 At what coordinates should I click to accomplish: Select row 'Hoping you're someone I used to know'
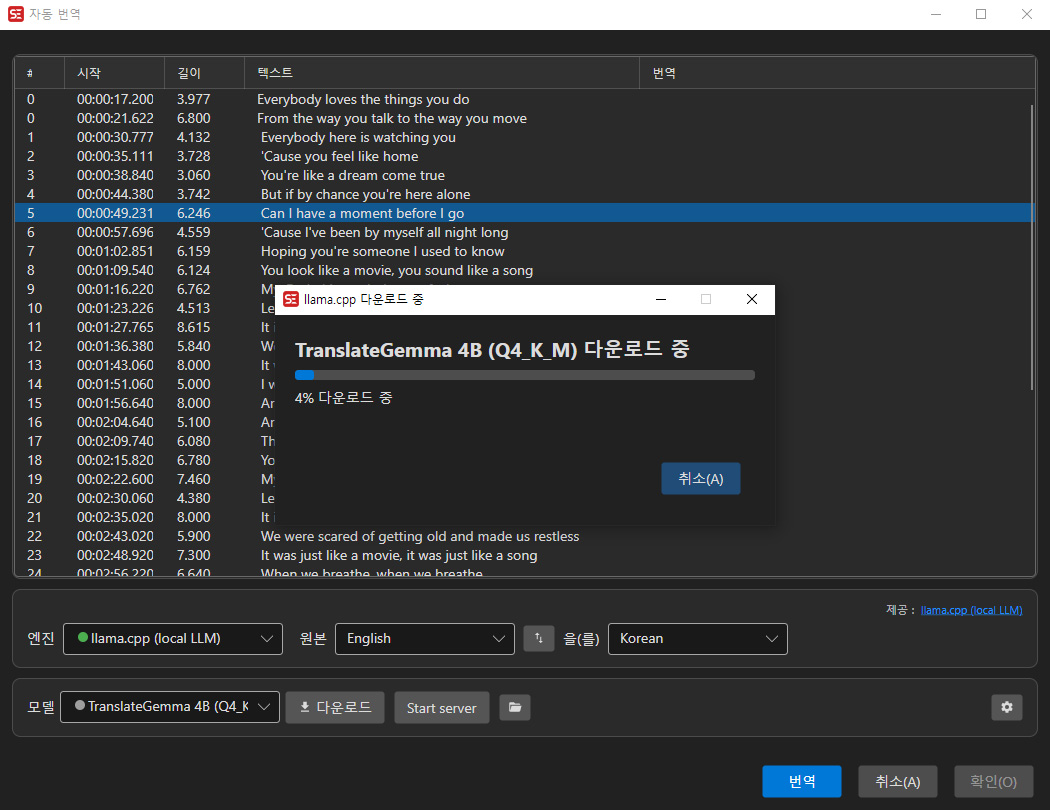[x=524, y=251]
